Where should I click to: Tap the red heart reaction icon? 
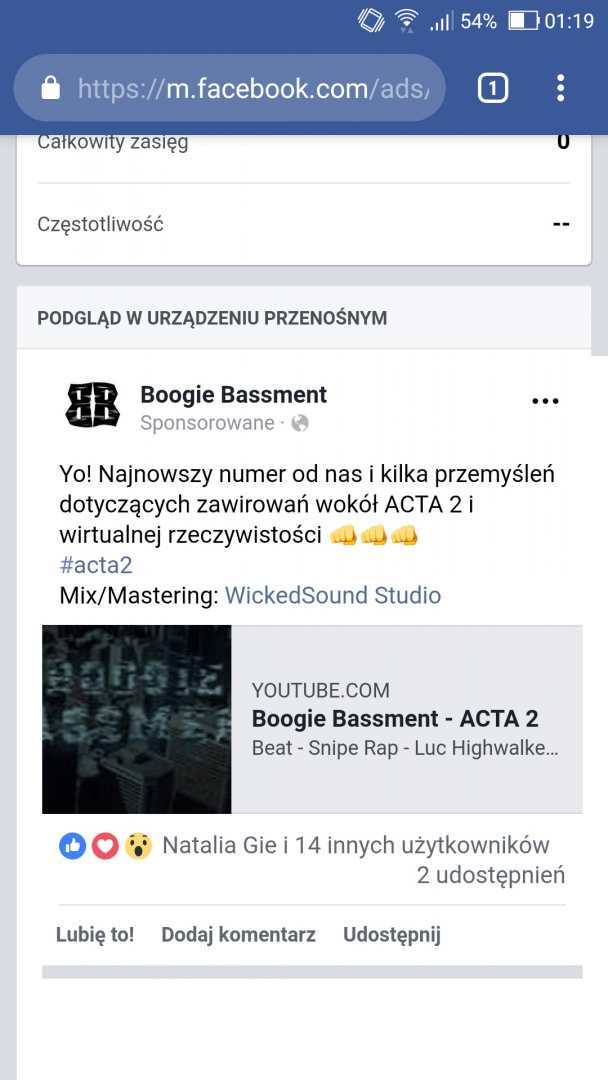point(105,846)
